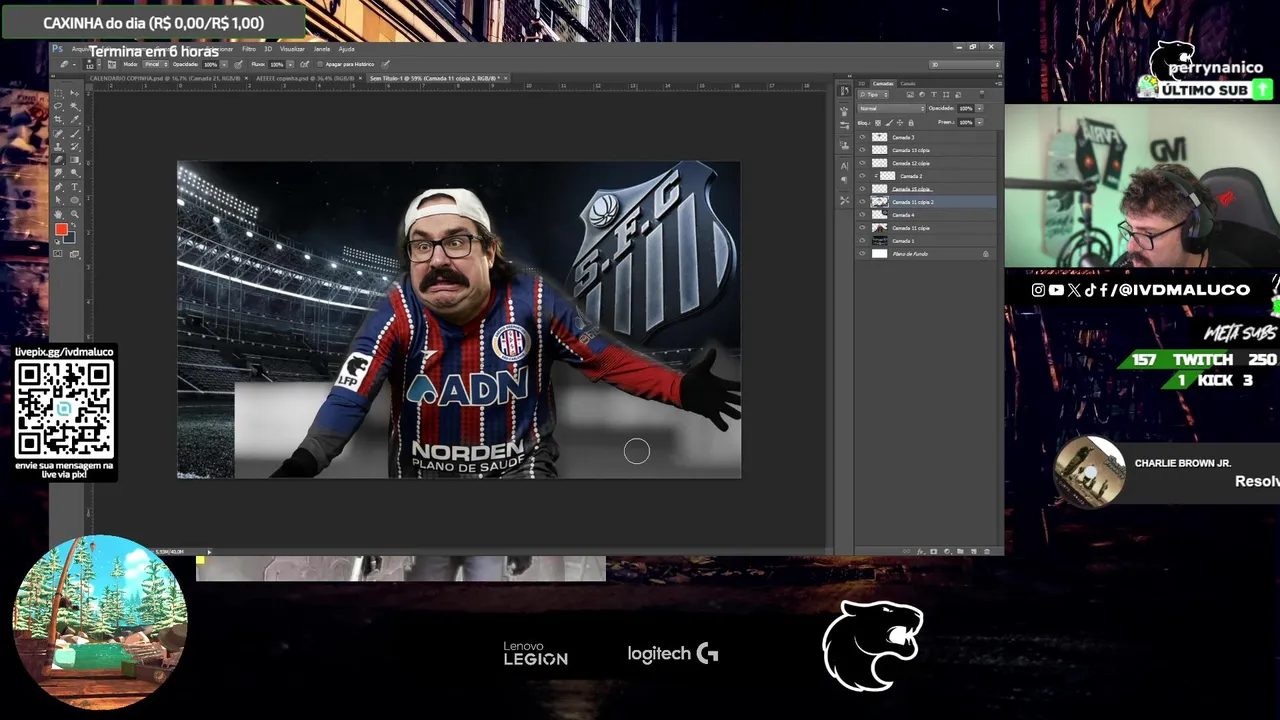
Task: Create new group folder icon
Action: tap(960, 552)
